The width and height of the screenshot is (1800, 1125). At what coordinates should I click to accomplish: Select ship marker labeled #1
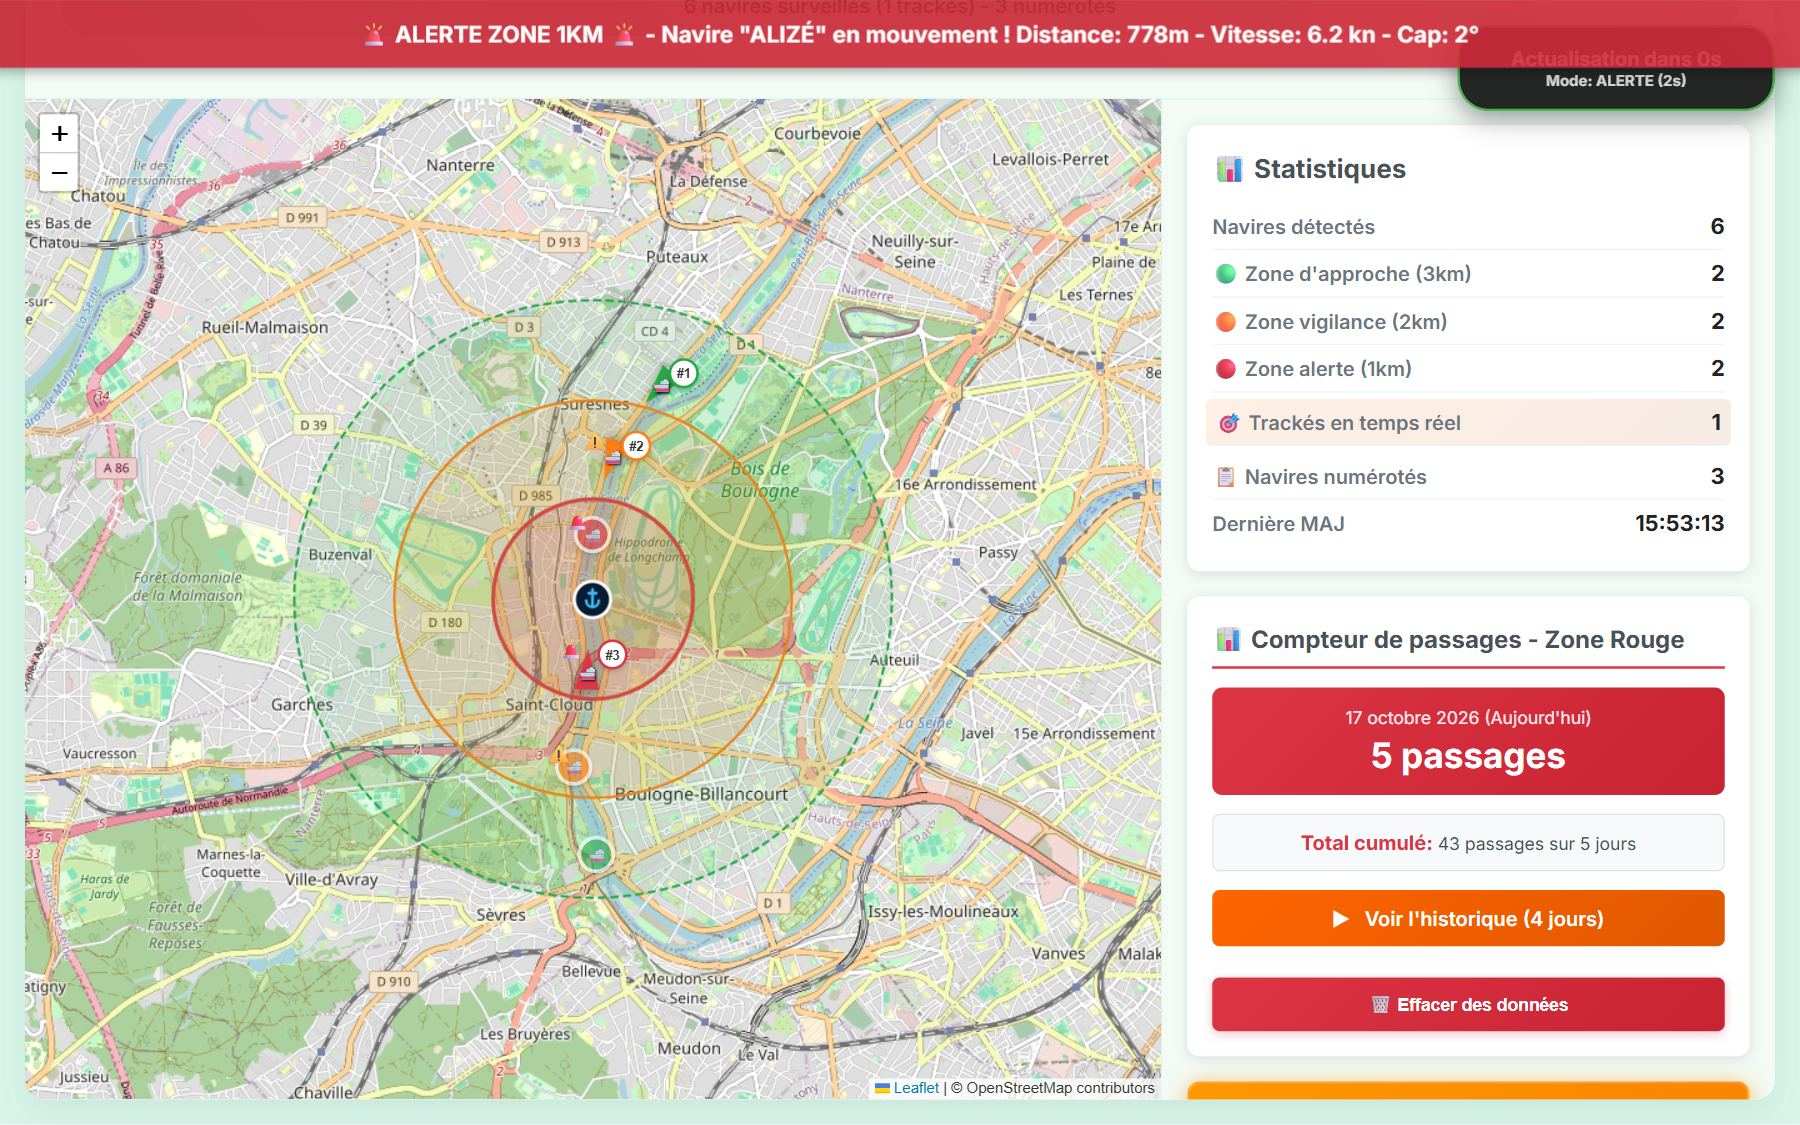[x=683, y=374]
